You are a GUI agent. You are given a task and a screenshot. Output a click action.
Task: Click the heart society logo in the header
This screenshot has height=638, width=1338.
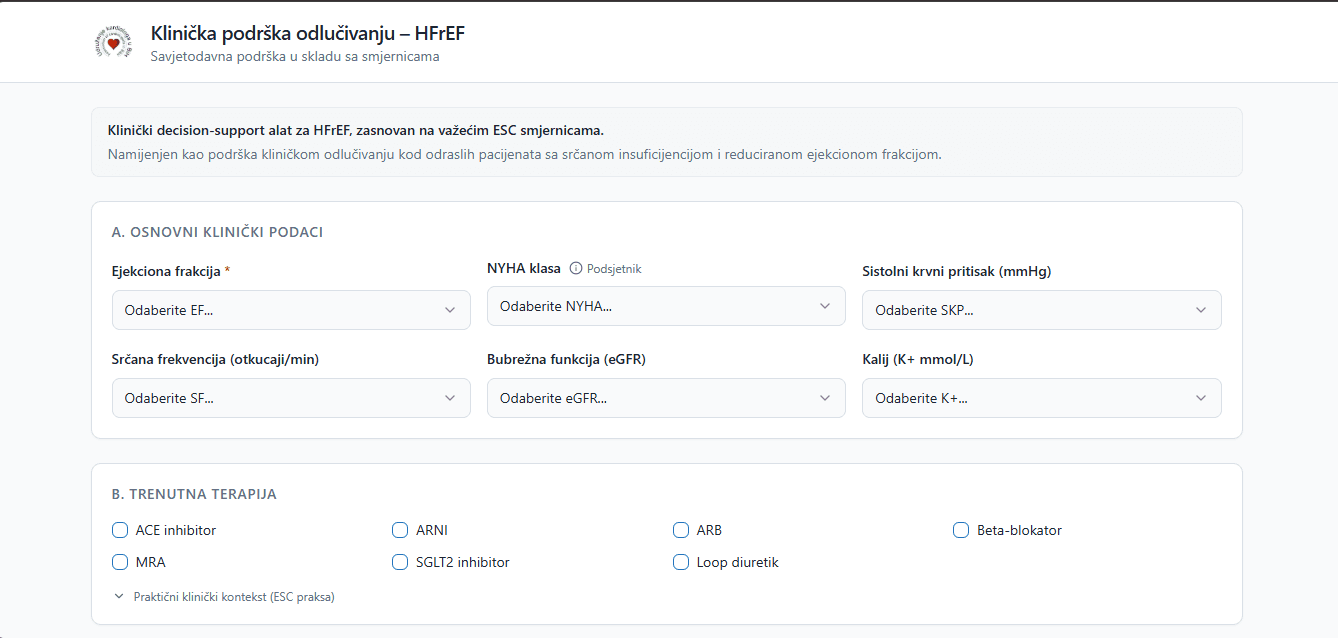(x=113, y=41)
